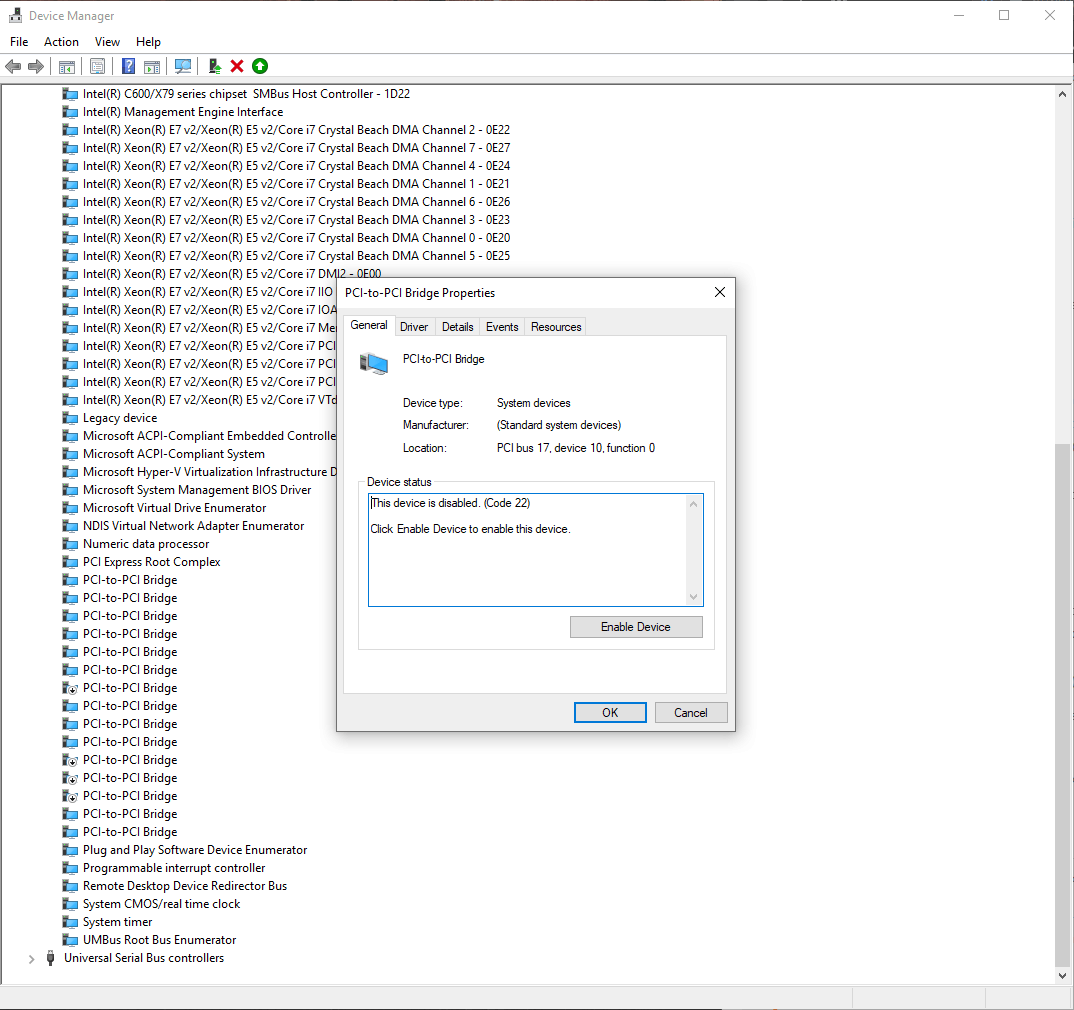The width and height of the screenshot is (1074, 1010).
Task: Toggle the Show/Hide Console Tree toolbar icon
Action: point(66,66)
